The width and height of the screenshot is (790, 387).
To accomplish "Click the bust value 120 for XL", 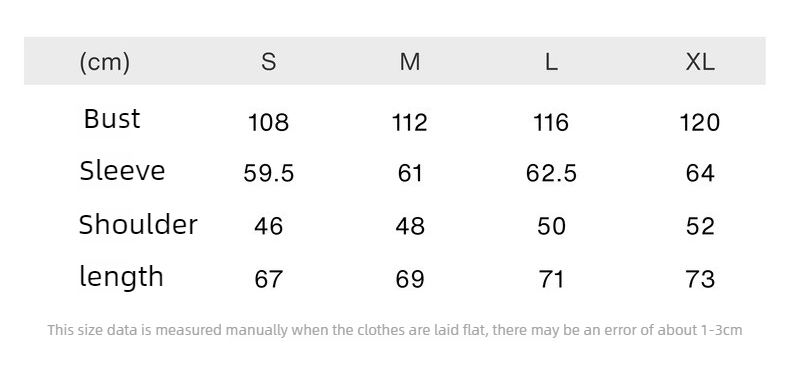I will (700, 122).
